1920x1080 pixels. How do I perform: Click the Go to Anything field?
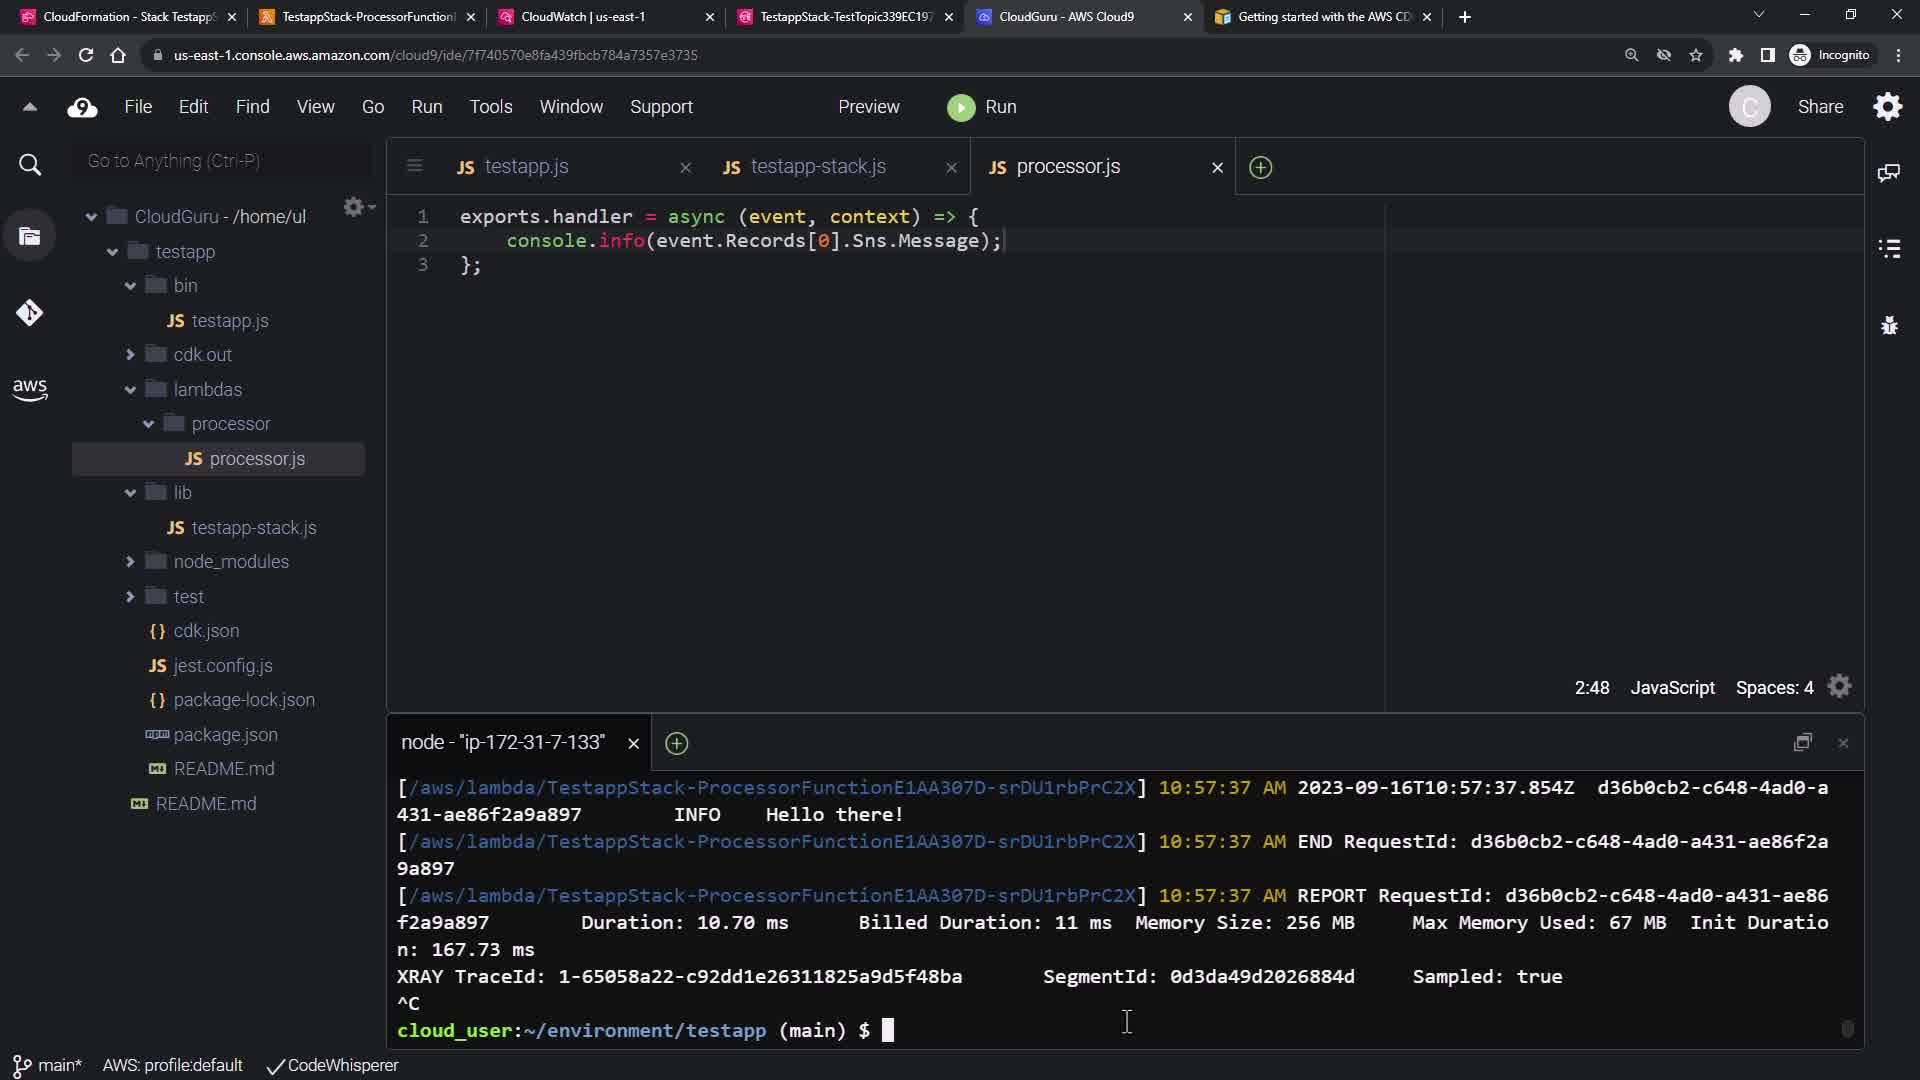click(222, 161)
